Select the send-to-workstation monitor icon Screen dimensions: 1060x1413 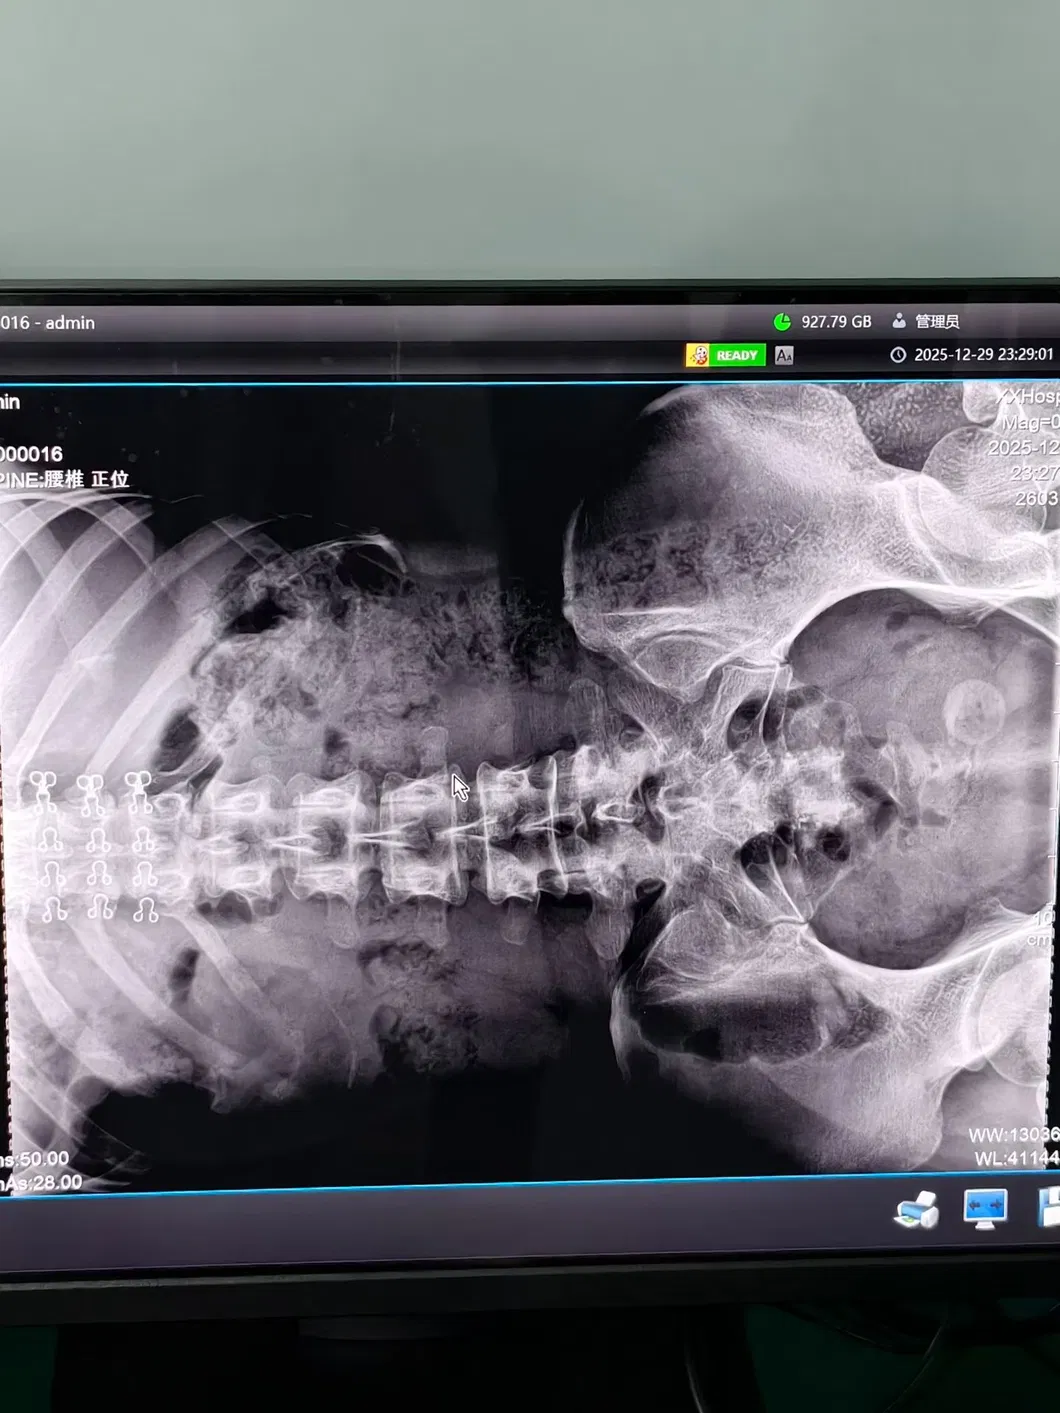coord(986,1212)
